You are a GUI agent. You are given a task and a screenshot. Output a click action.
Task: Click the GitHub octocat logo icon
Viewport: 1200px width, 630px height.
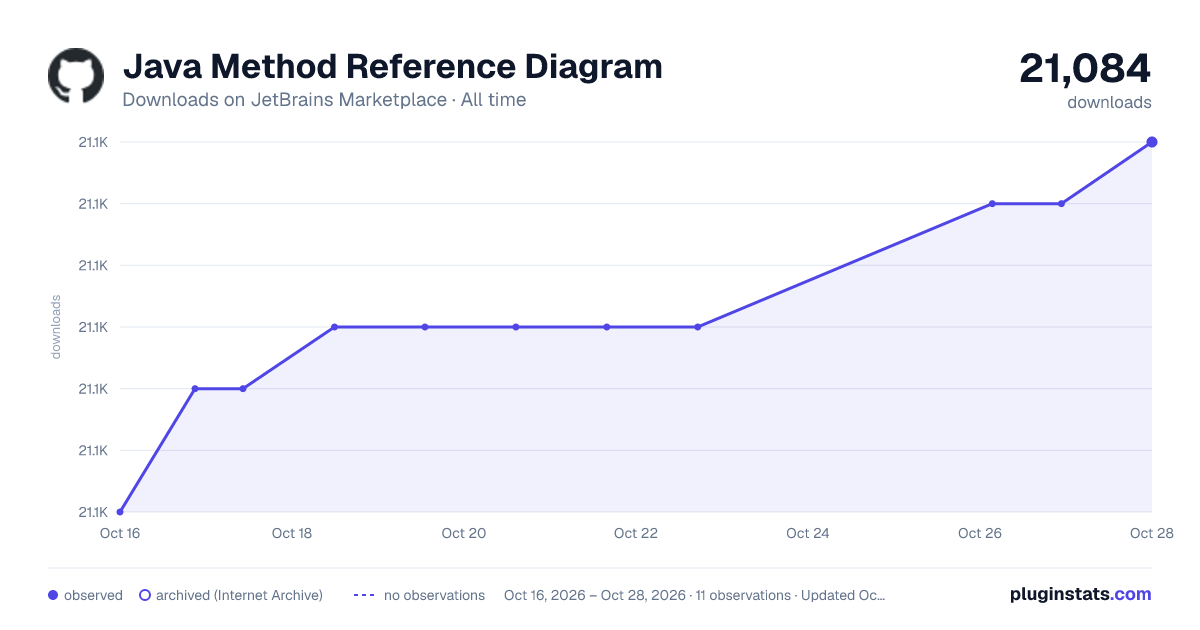(x=76, y=76)
